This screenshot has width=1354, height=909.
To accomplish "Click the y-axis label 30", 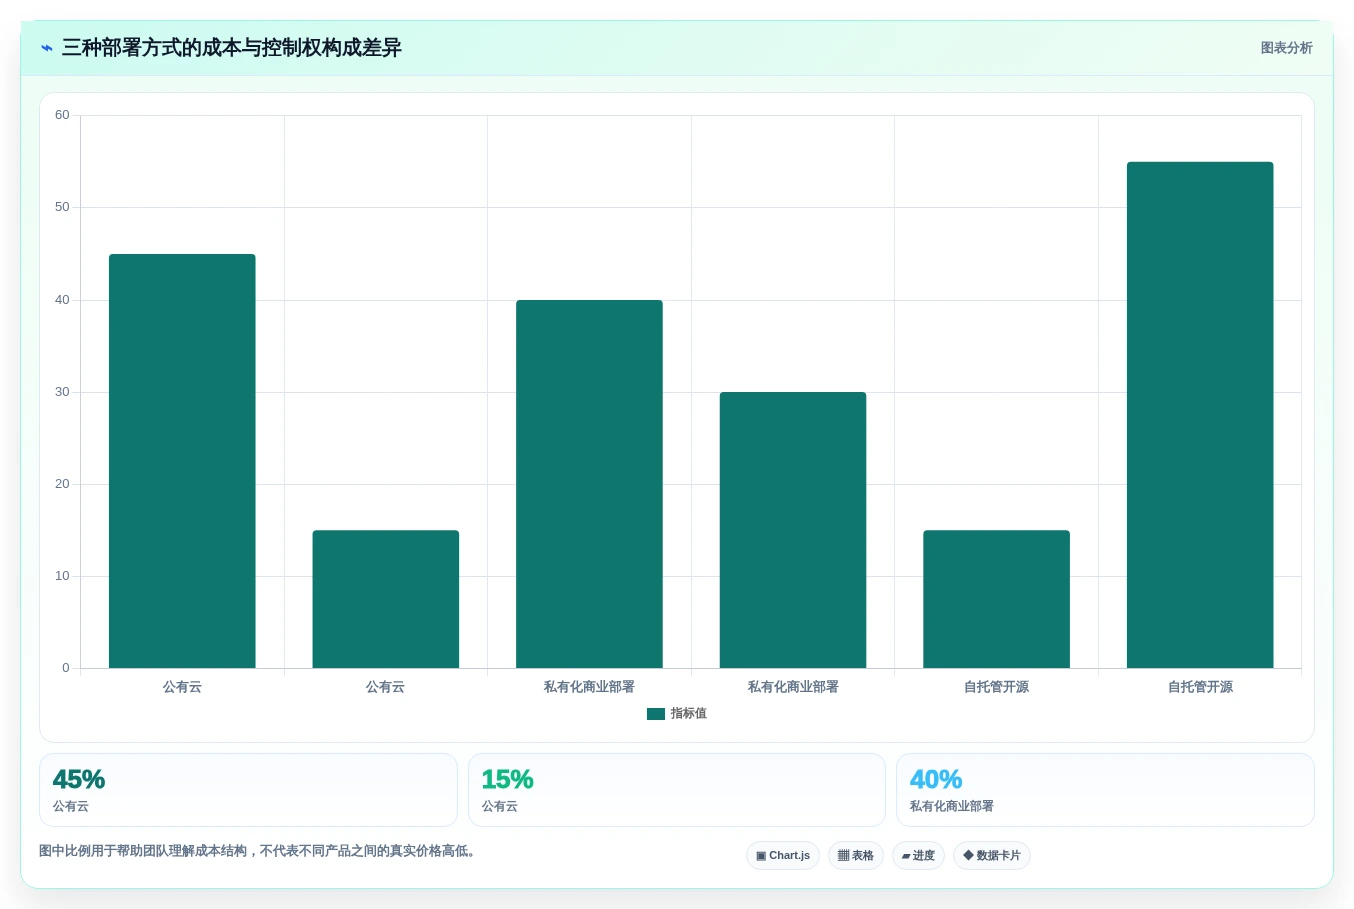I will tap(62, 392).
